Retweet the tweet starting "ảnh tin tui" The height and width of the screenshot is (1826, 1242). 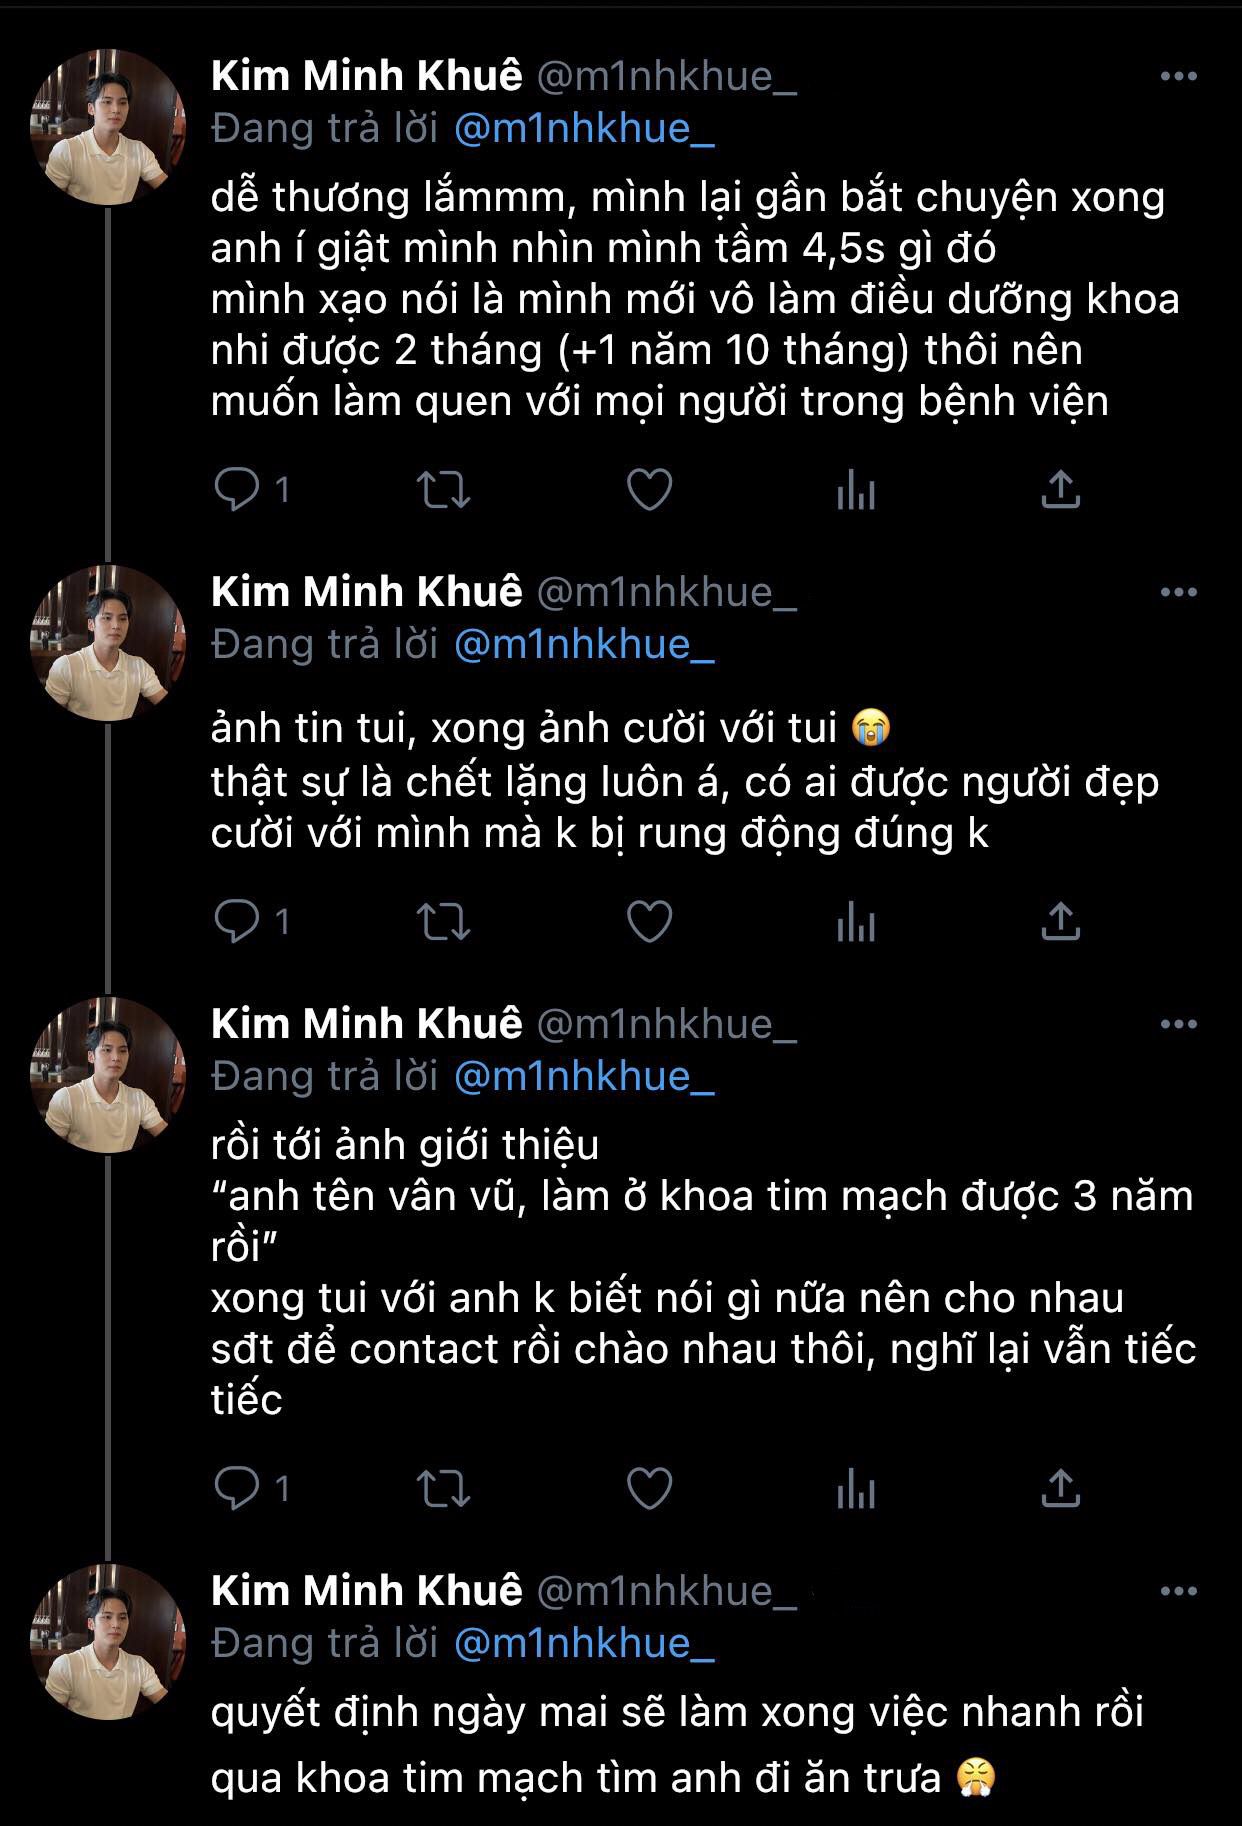(x=442, y=921)
